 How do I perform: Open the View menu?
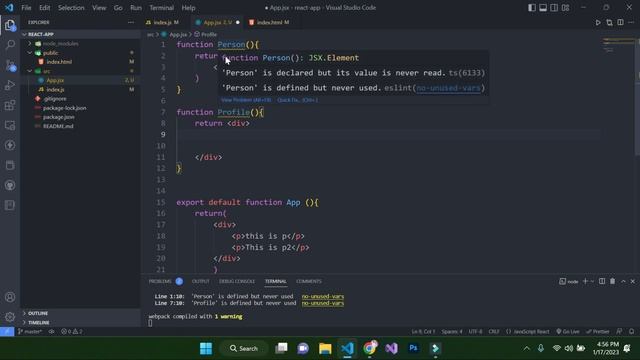99,7
